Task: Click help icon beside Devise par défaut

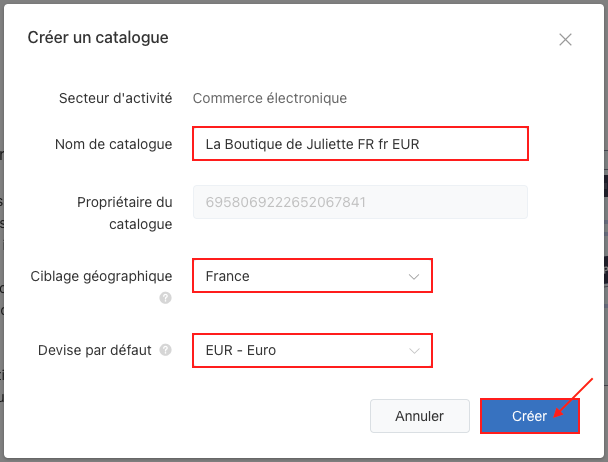Action: pyautogui.click(x=165, y=350)
